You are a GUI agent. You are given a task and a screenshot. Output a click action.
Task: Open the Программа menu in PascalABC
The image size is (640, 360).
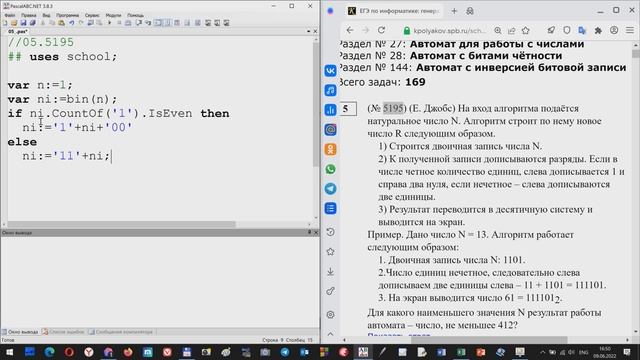(x=67, y=15)
